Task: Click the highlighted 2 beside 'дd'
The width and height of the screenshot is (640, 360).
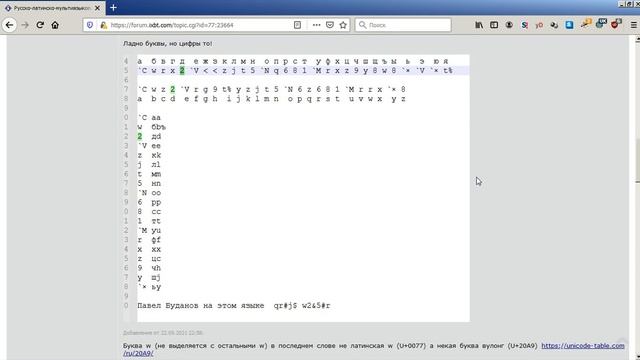Action: click(140, 136)
